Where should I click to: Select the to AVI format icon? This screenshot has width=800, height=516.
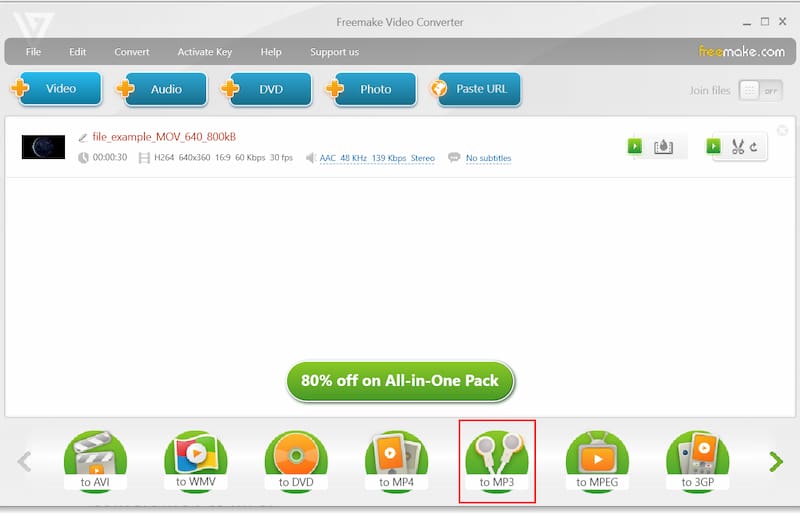coord(95,462)
